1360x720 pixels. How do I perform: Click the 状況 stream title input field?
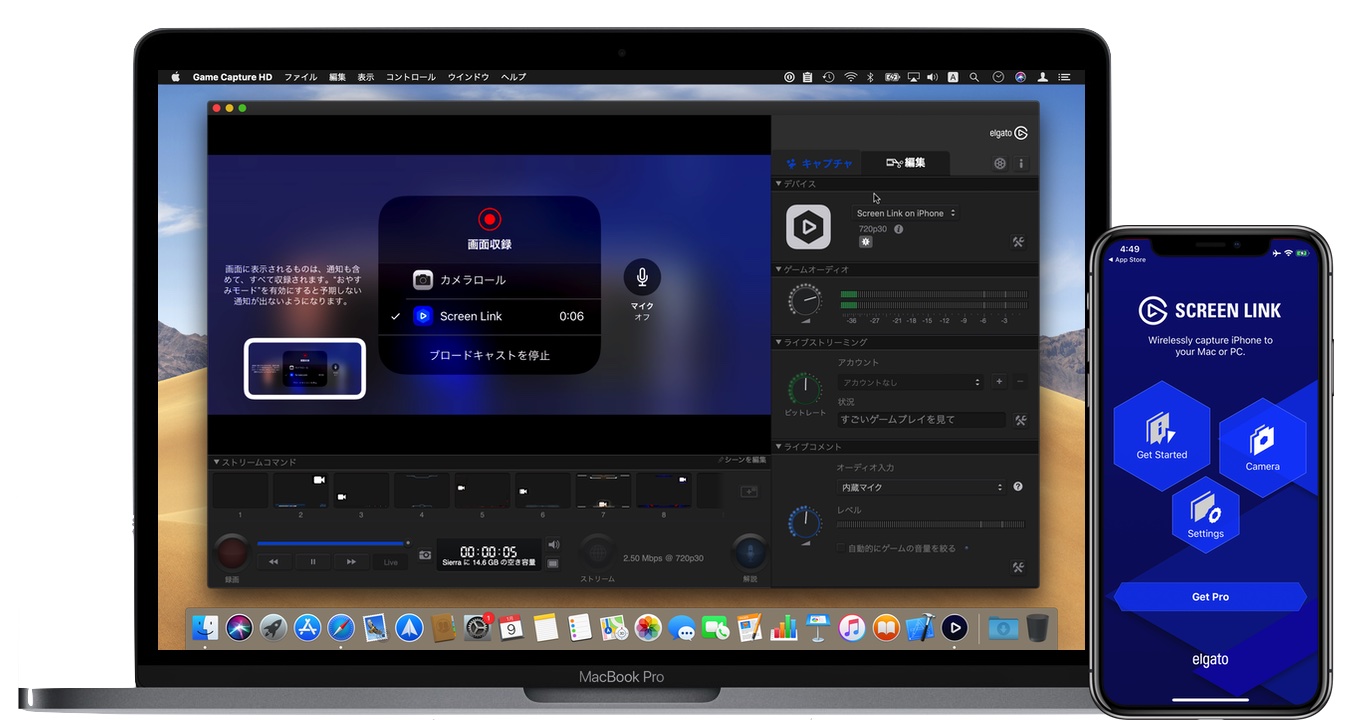[921, 420]
